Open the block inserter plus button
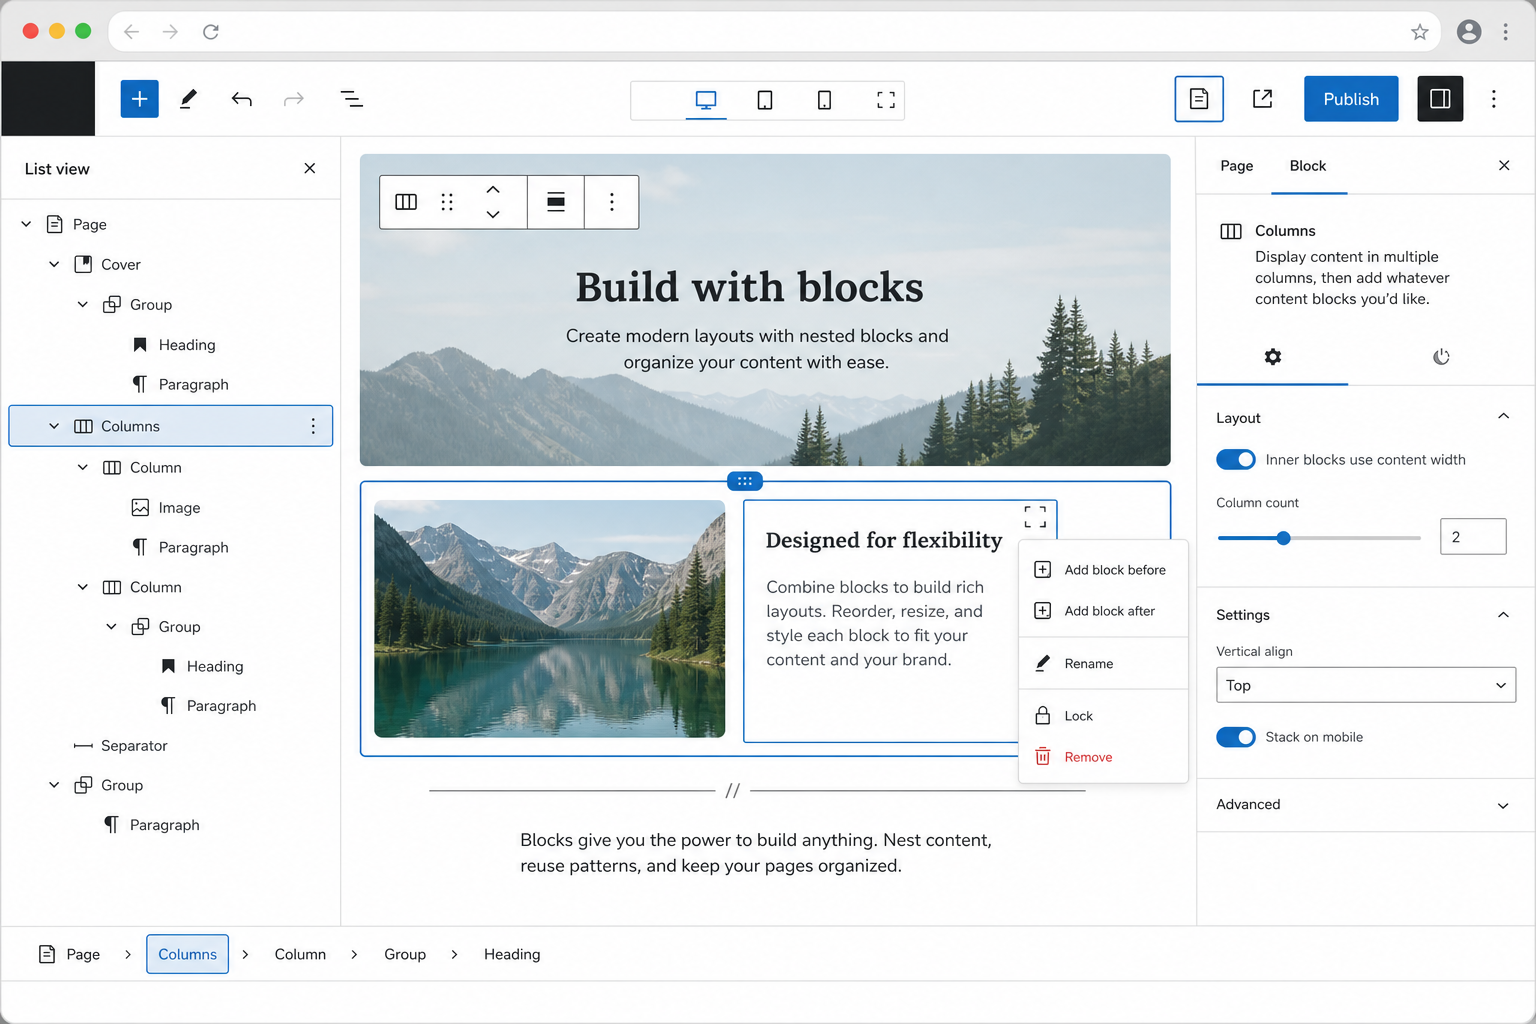The height and width of the screenshot is (1024, 1536). (x=139, y=99)
